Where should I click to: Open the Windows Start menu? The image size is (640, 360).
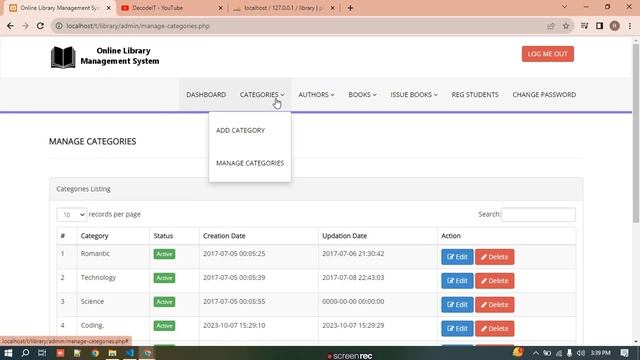click(8, 353)
